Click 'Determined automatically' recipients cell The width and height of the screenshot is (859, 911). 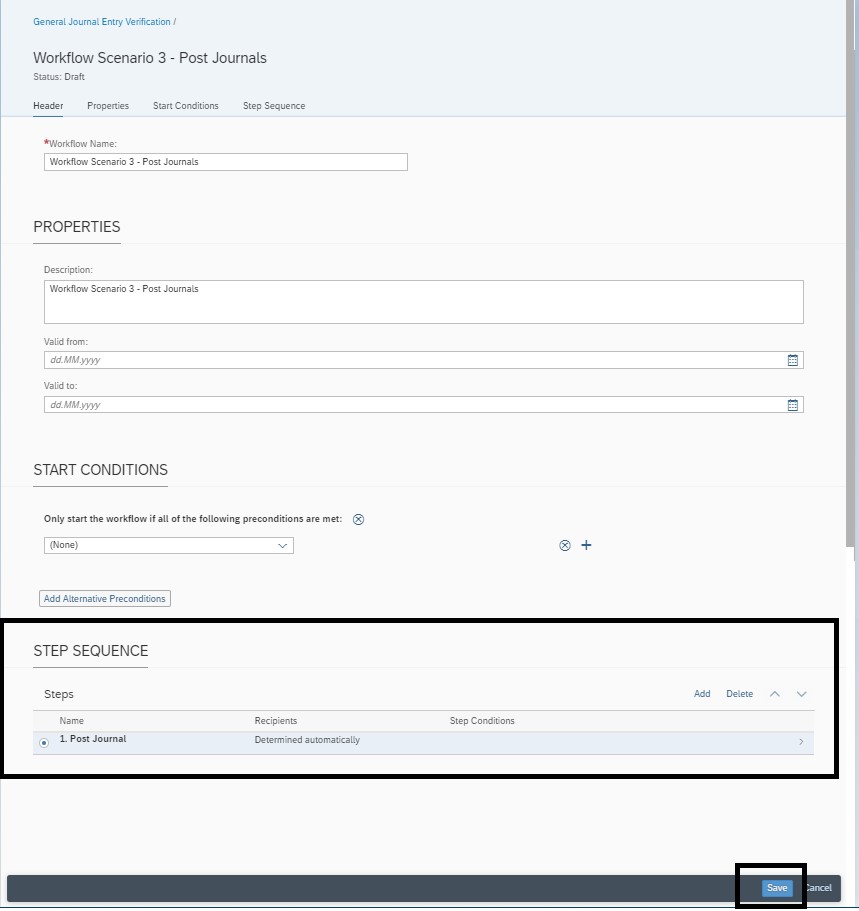307,740
